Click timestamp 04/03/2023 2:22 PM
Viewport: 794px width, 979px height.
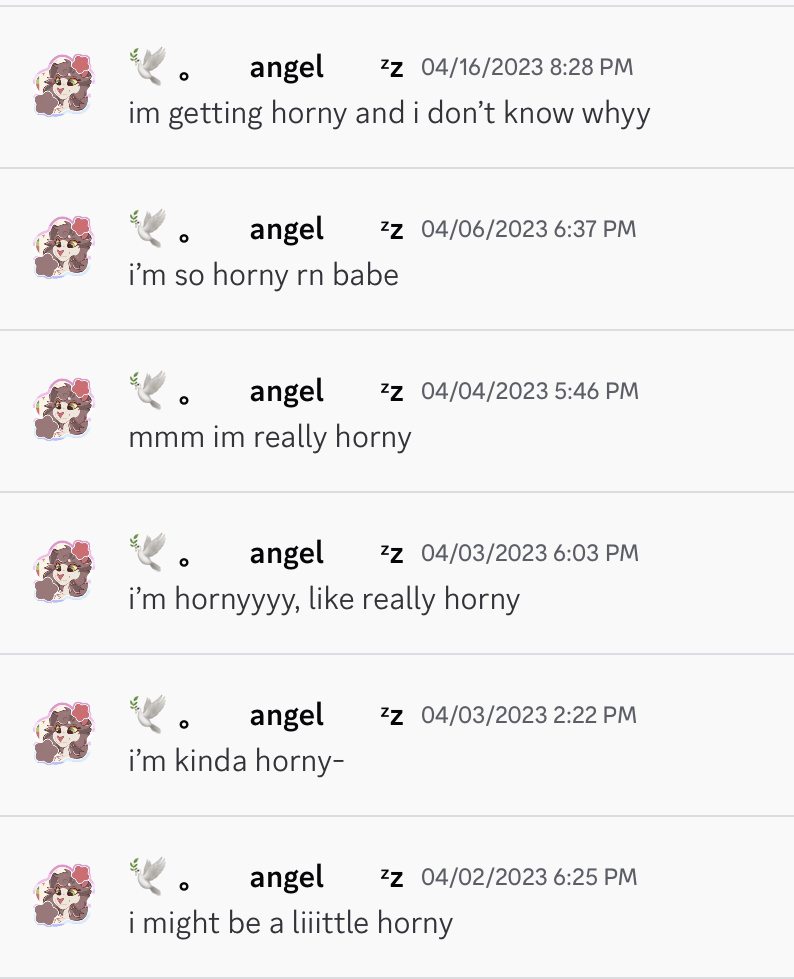coord(529,715)
